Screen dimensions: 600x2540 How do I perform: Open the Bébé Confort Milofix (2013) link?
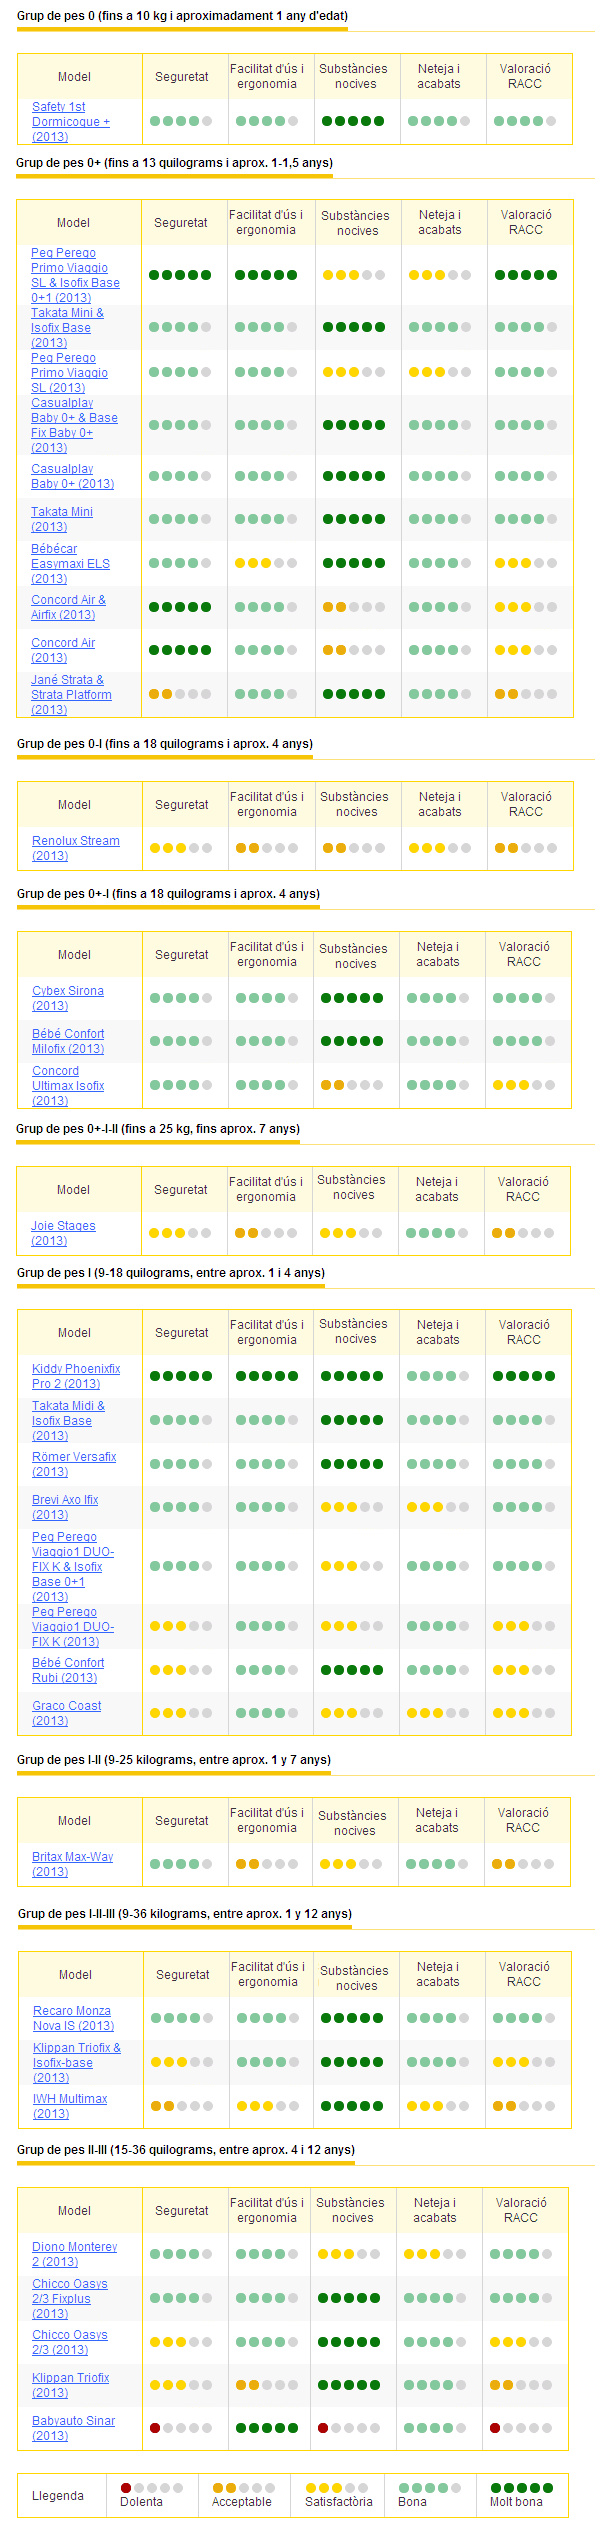tap(68, 1041)
